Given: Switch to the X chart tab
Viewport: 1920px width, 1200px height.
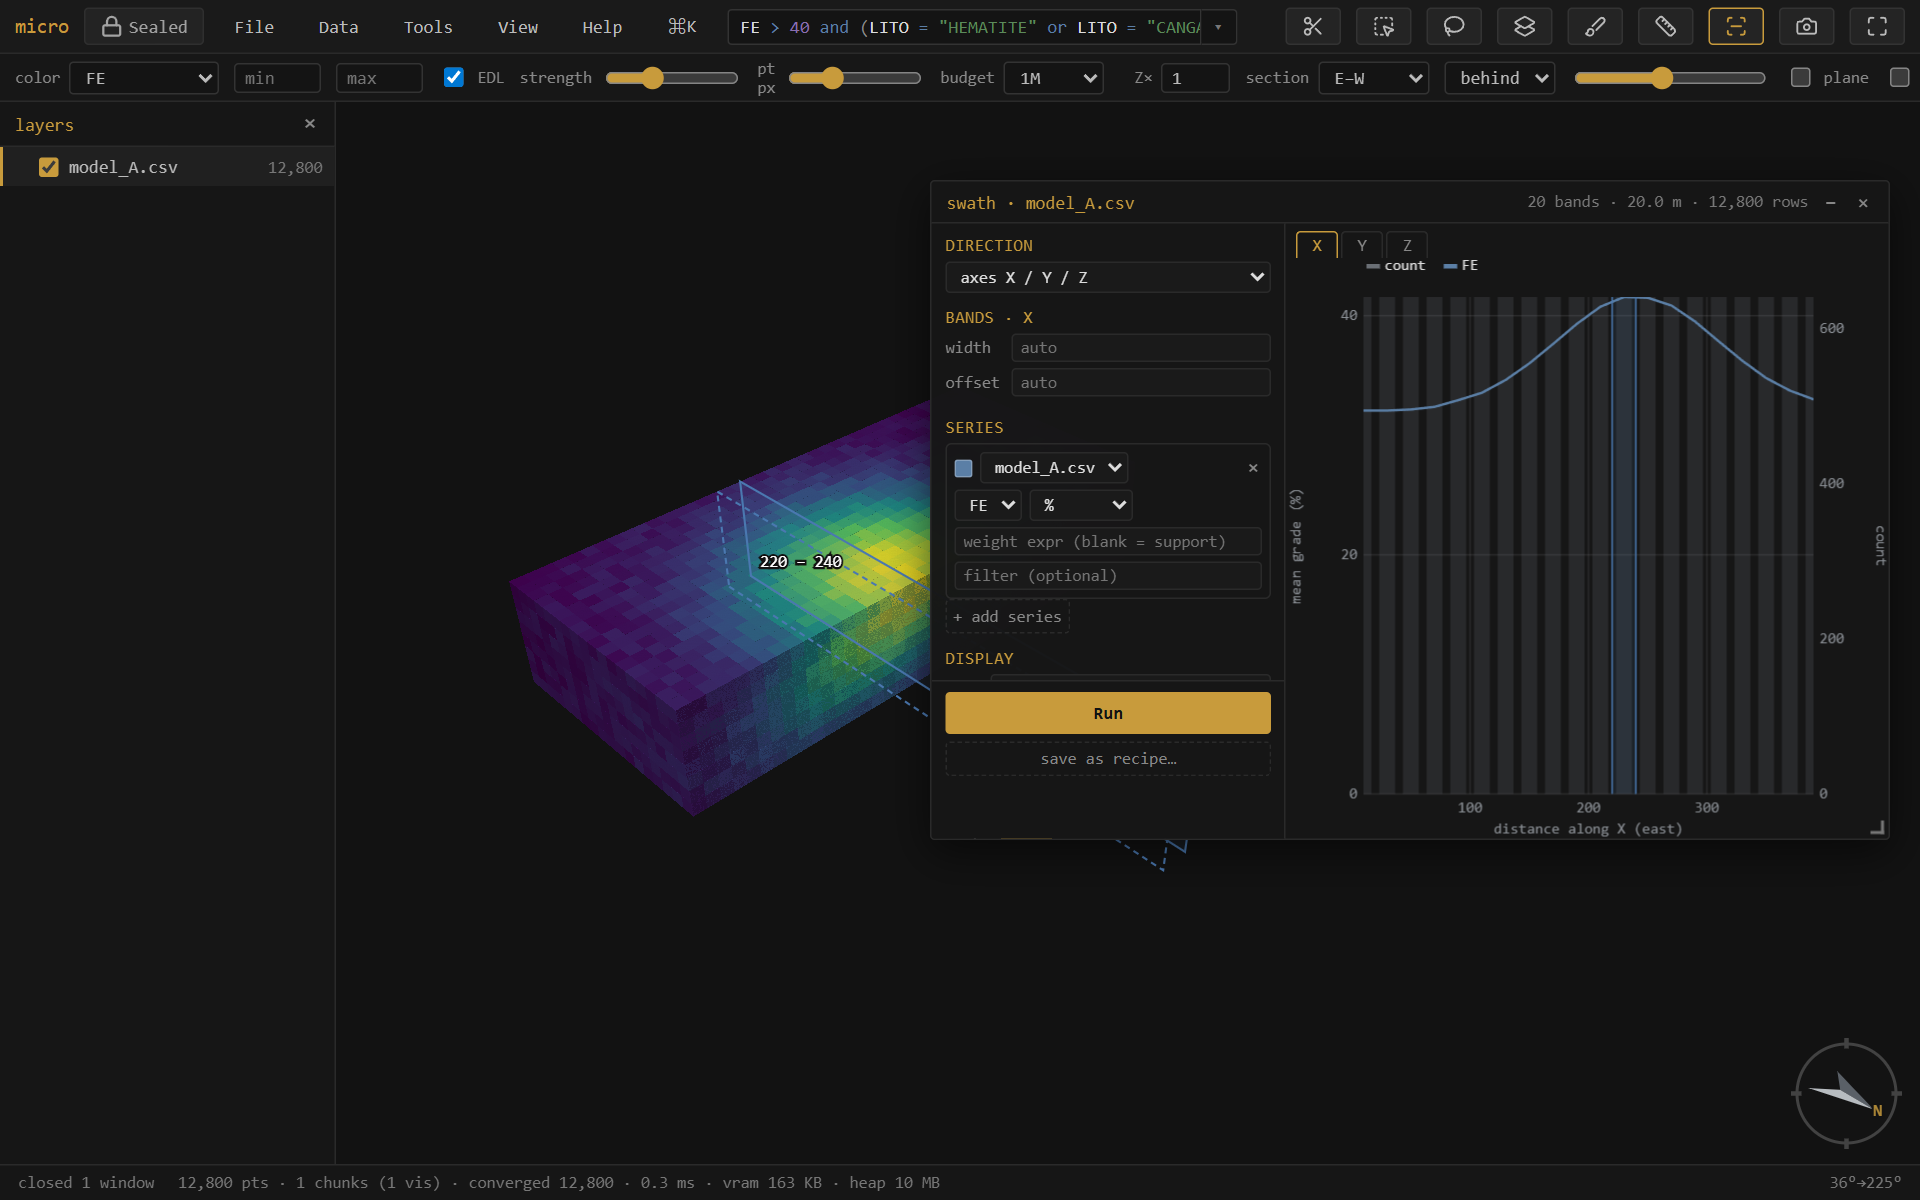Looking at the screenshot, I should point(1317,245).
